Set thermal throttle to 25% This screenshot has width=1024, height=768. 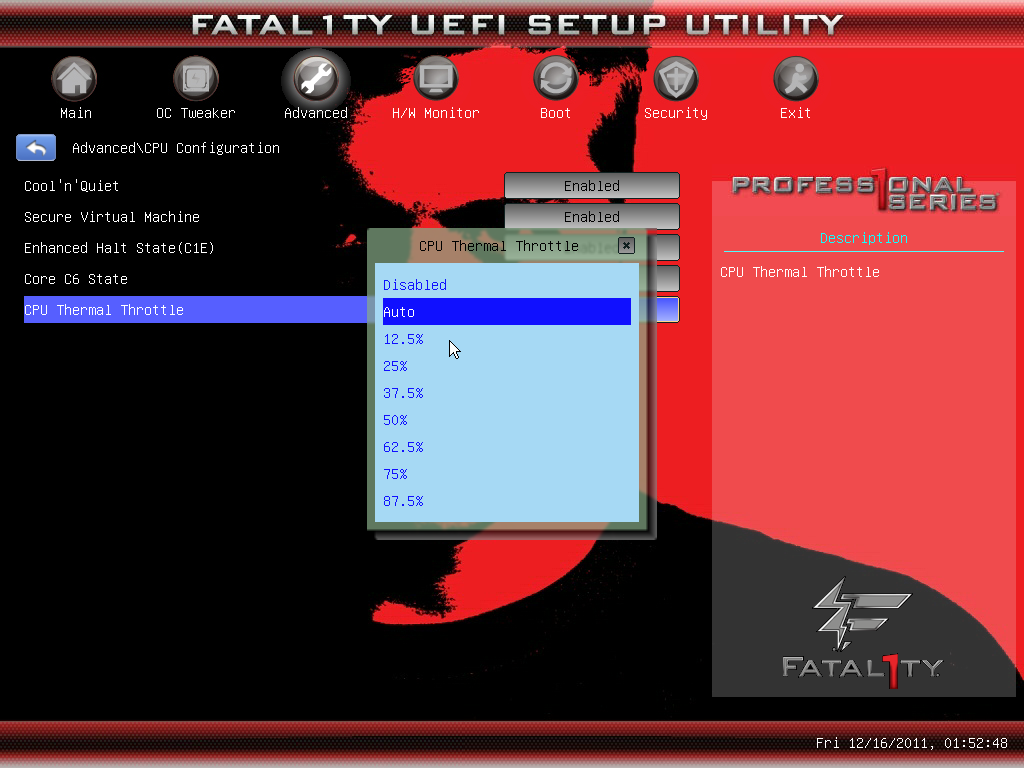pyautogui.click(x=507, y=366)
